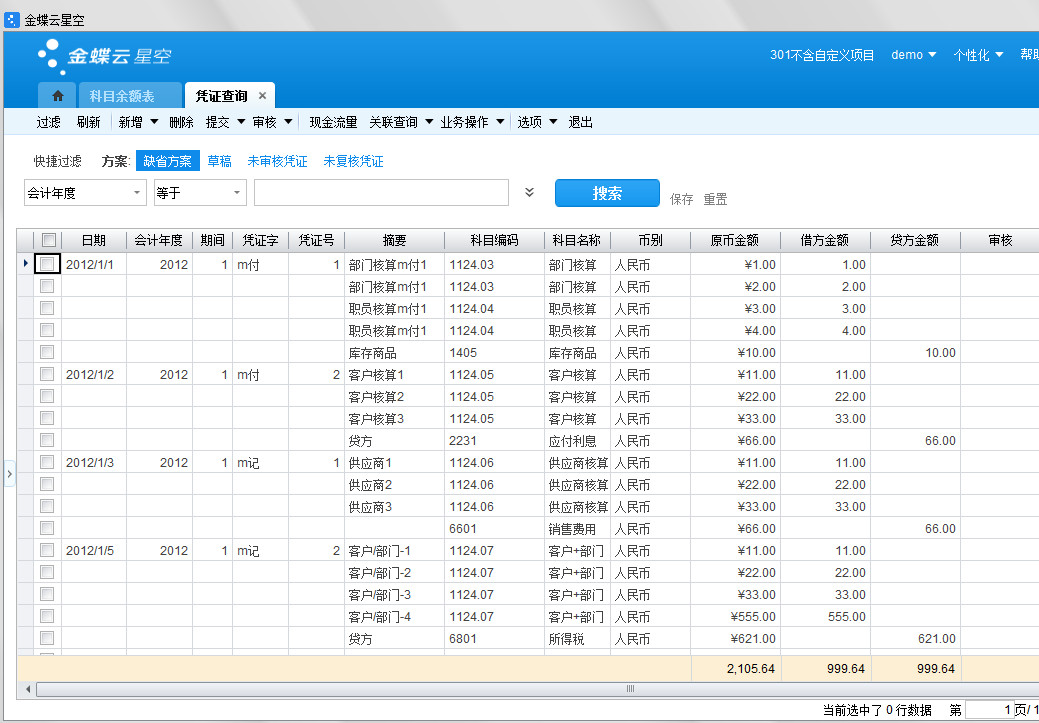Switch to the 科目余额表 tab
1039x723 pixels.
pos(122,96)
